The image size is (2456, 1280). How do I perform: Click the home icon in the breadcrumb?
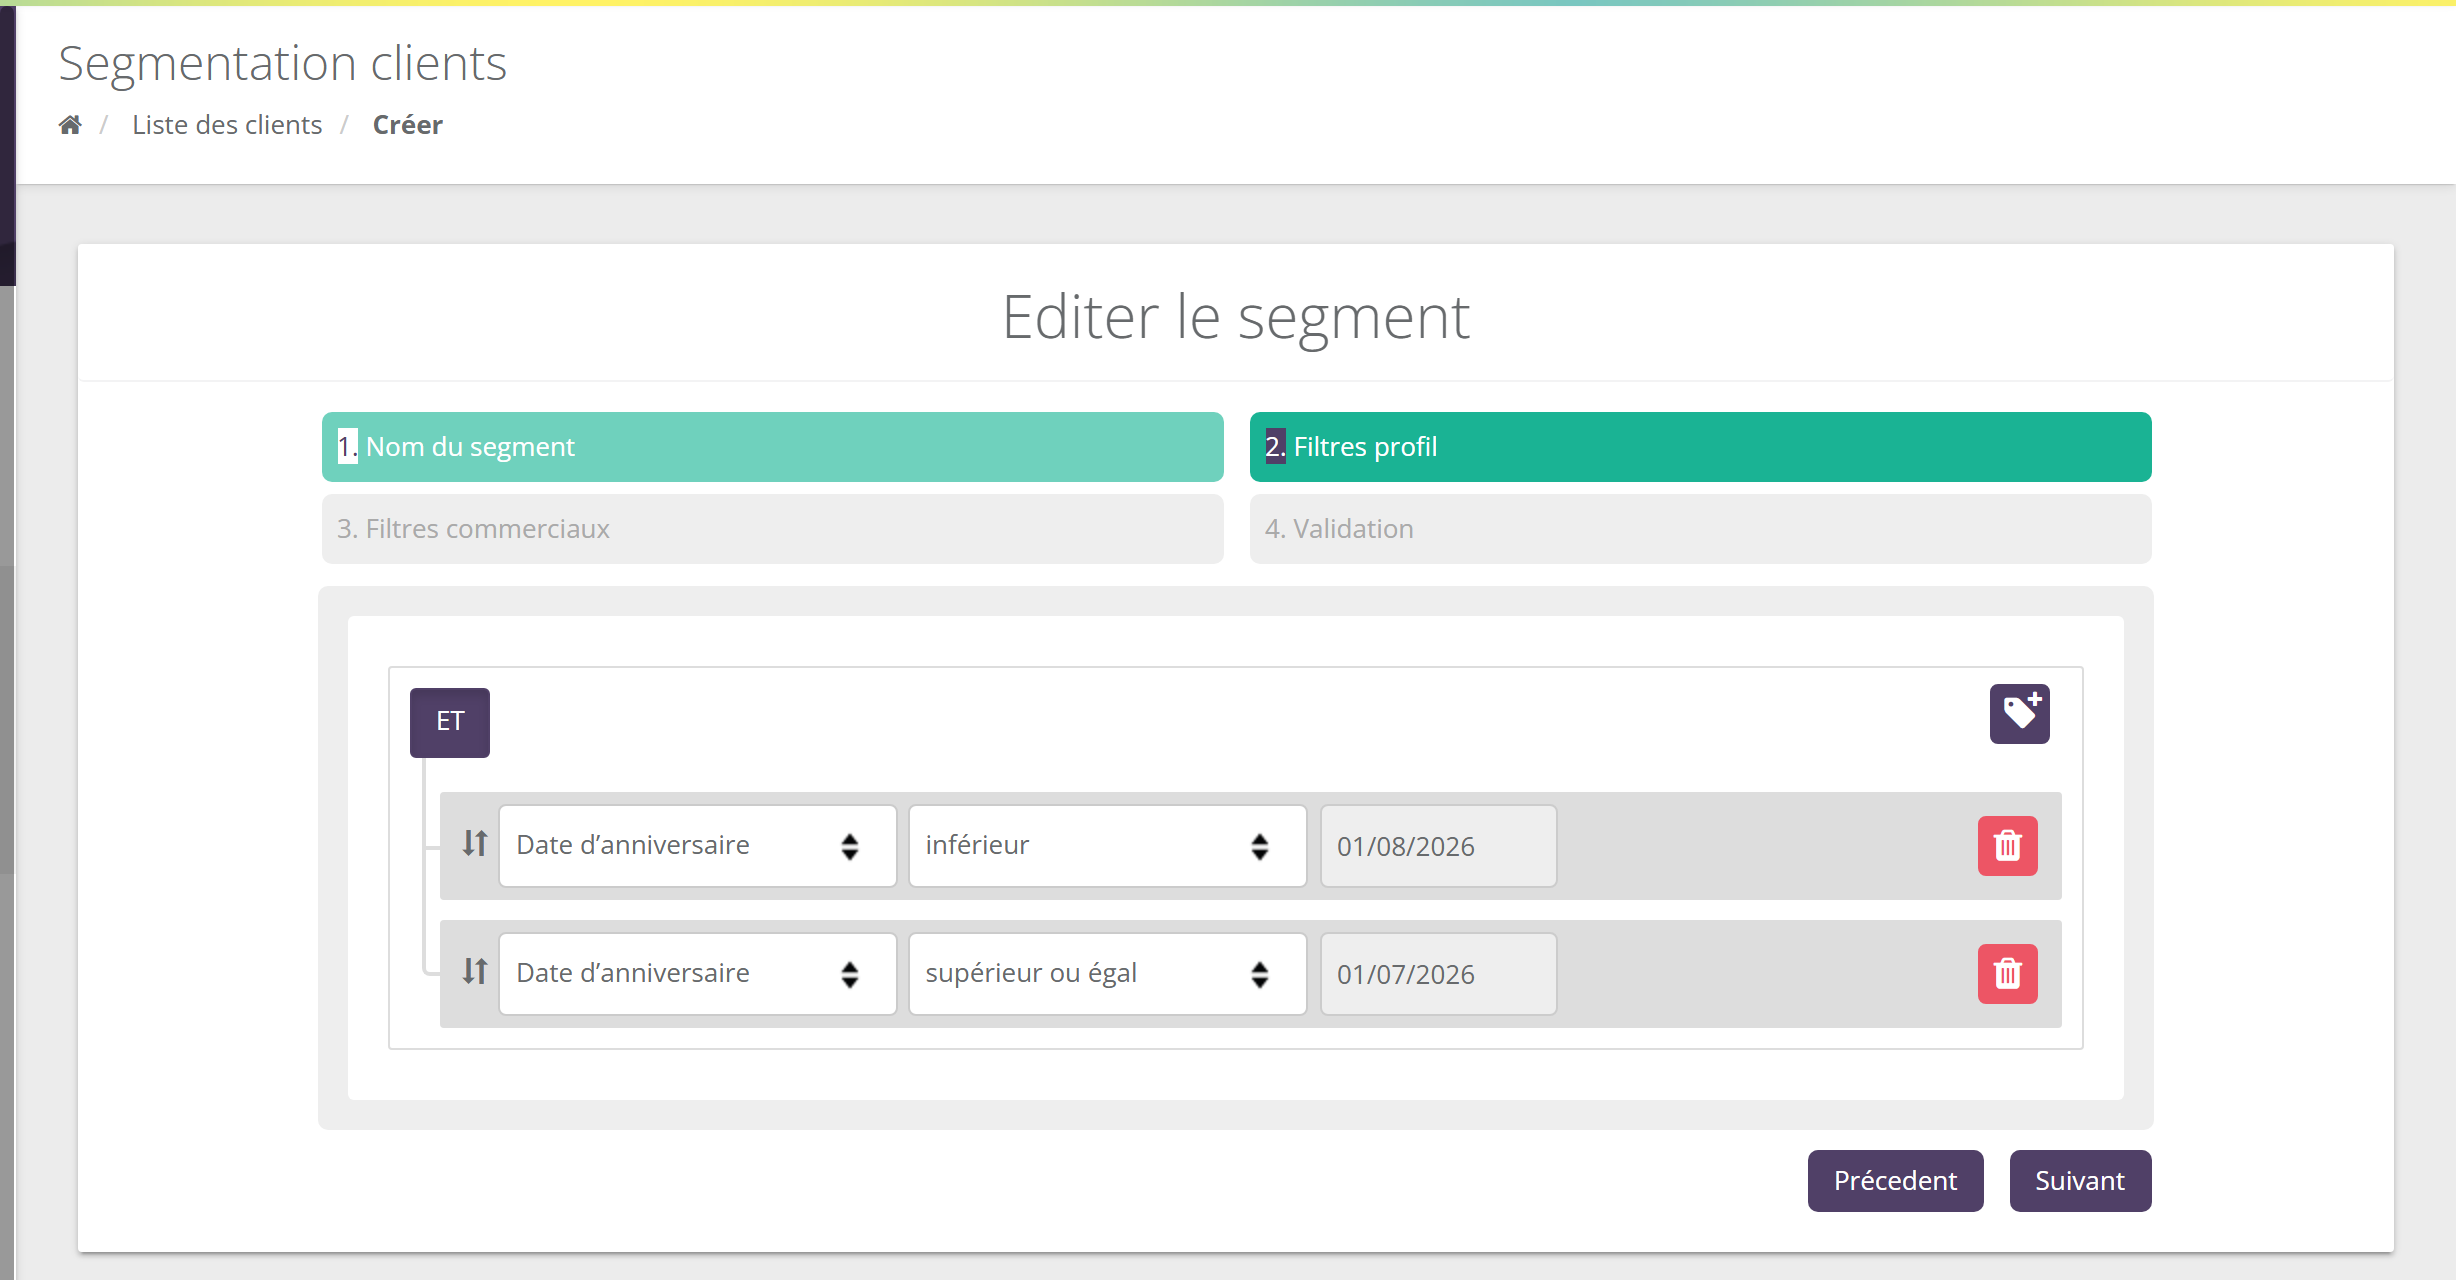click(70, 125)
